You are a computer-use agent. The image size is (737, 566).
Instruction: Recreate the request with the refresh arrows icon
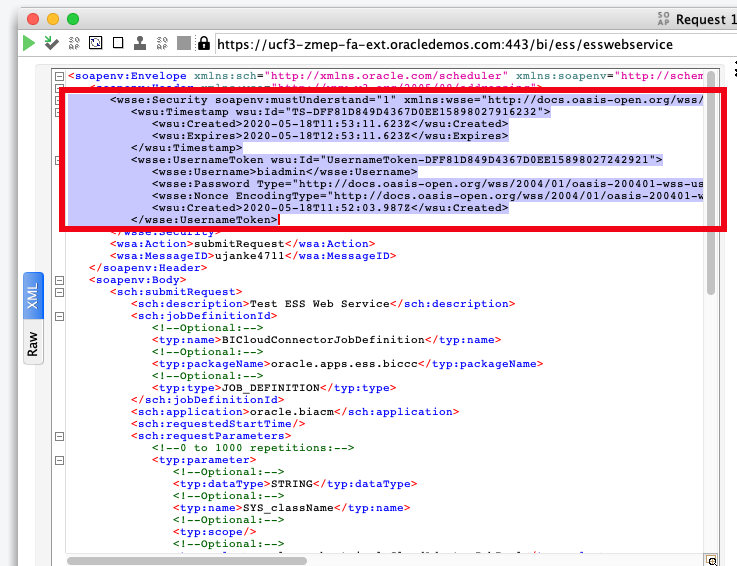click(x=96, y=43)
